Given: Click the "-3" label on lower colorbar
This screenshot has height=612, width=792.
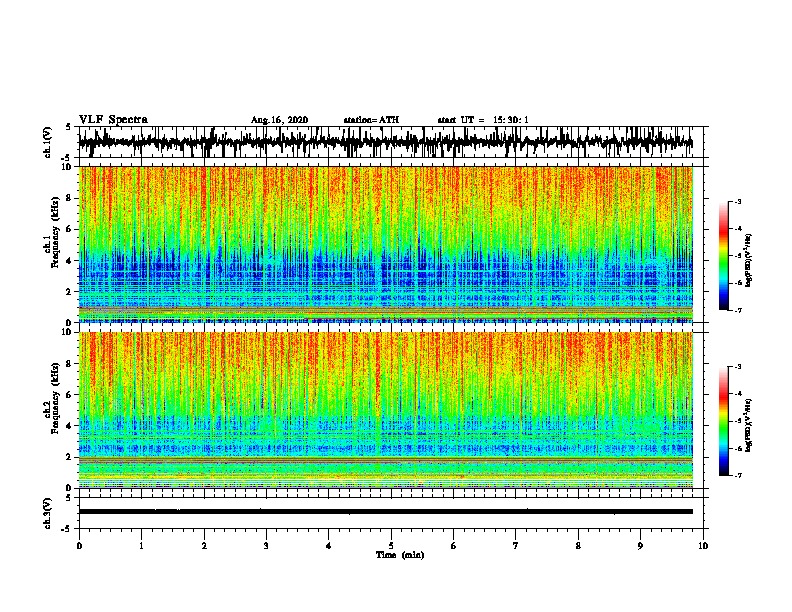Looking at the screenshot, I should (x=738, y=367).
